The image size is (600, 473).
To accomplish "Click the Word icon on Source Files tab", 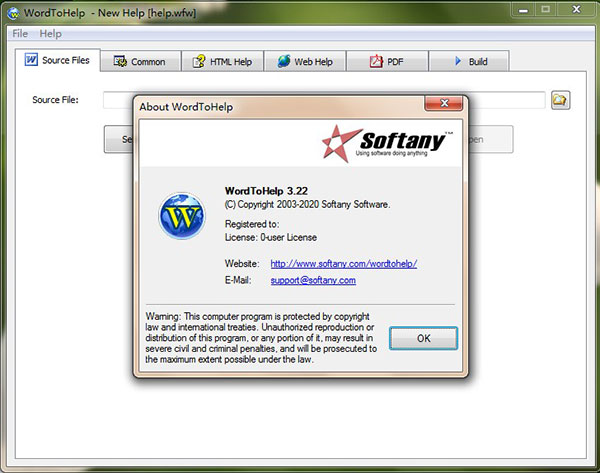I will pyautogui.click(x=31, y=60).
